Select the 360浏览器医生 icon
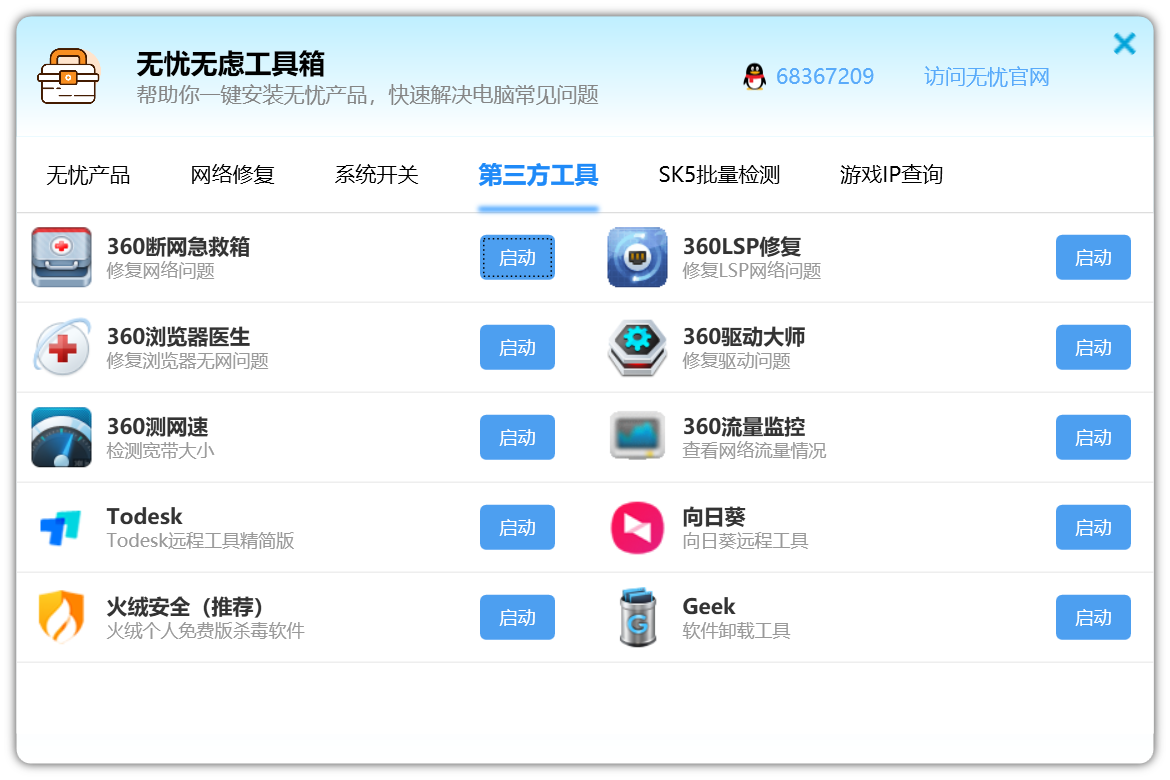The height and width of the screenshot is (780, 1170). click(61, 347)
